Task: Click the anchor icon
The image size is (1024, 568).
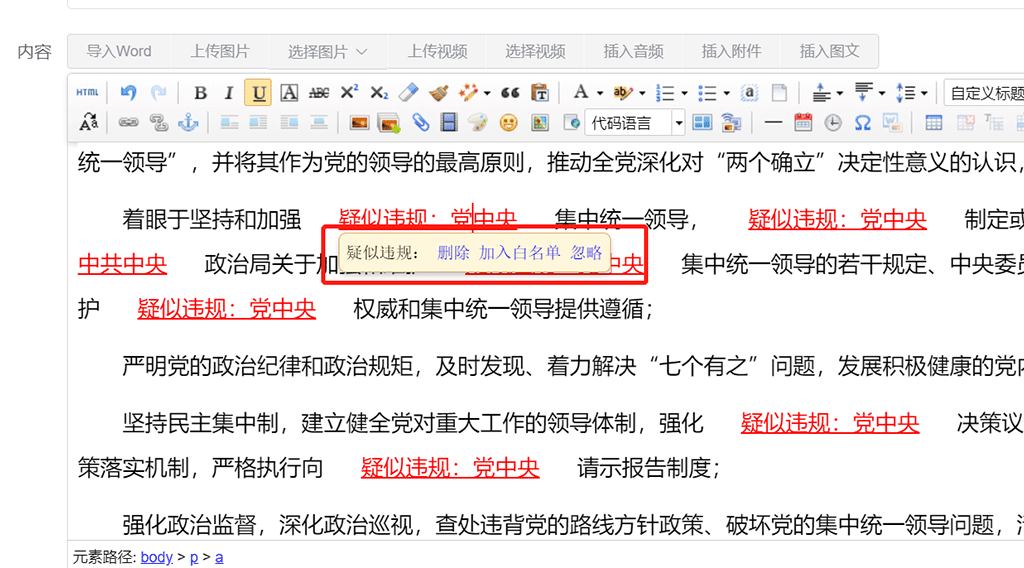Action: 188,123
